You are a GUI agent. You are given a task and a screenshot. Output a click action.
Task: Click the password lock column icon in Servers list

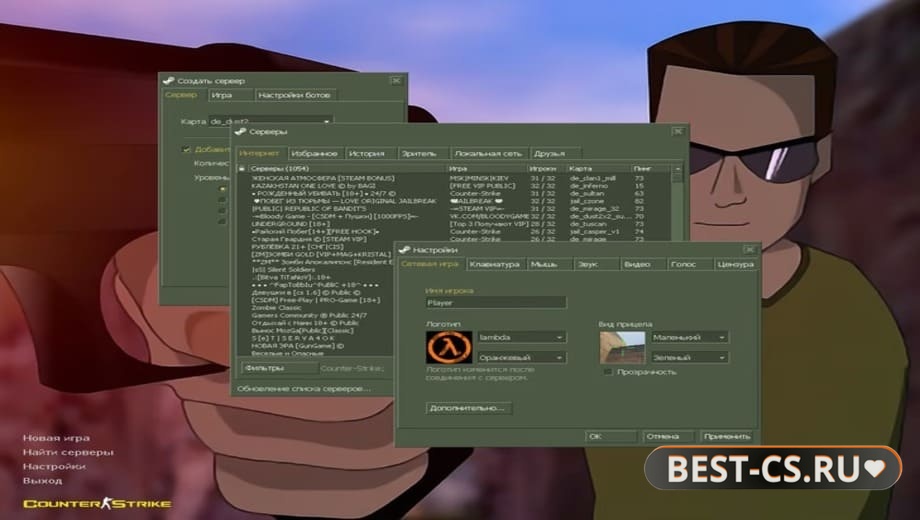point(242,168)
